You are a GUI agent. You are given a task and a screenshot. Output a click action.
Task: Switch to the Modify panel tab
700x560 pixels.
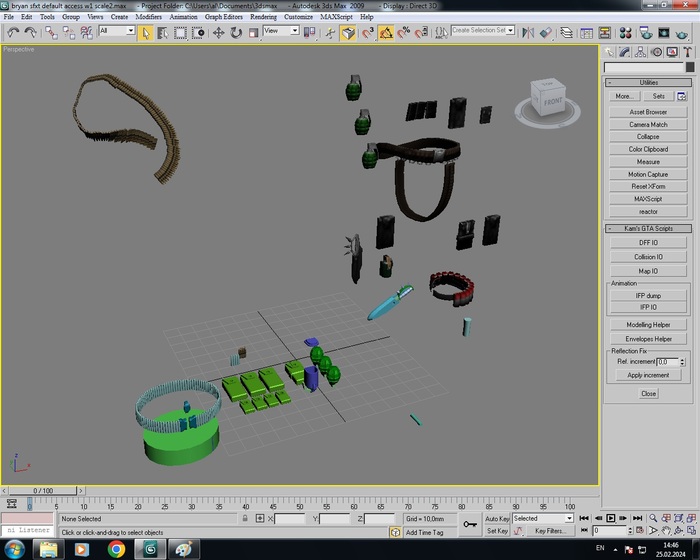(625, 52)
